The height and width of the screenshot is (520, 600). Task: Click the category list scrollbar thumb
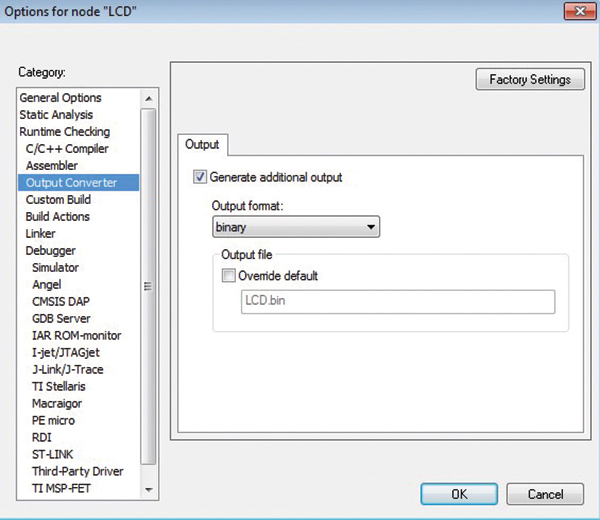(148, 285)
